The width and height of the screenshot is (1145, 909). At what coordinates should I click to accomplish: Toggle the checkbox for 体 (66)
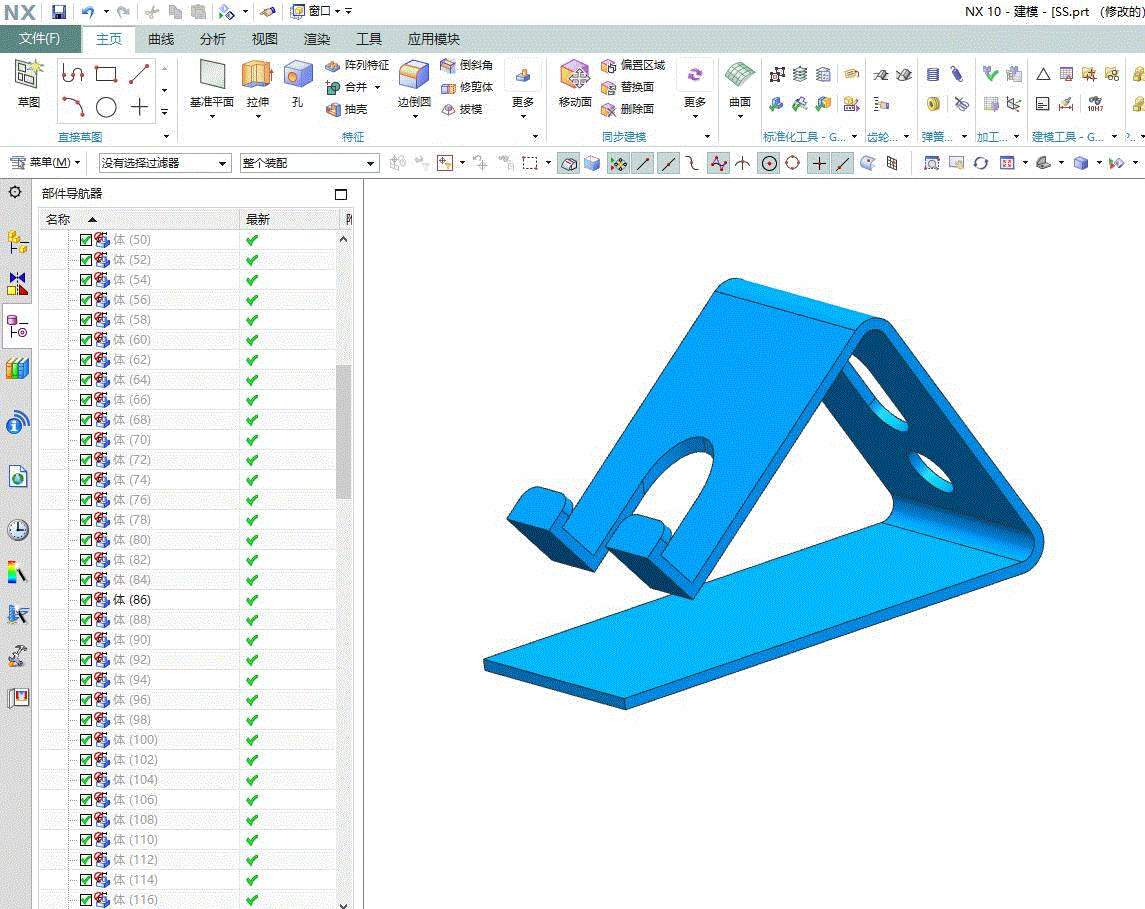tap(85, 399)
